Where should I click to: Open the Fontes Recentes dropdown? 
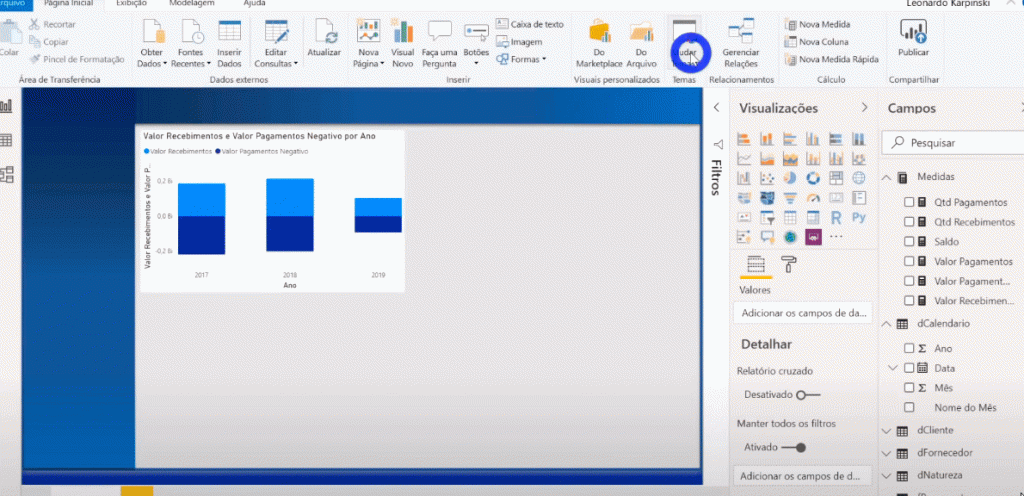191,44
